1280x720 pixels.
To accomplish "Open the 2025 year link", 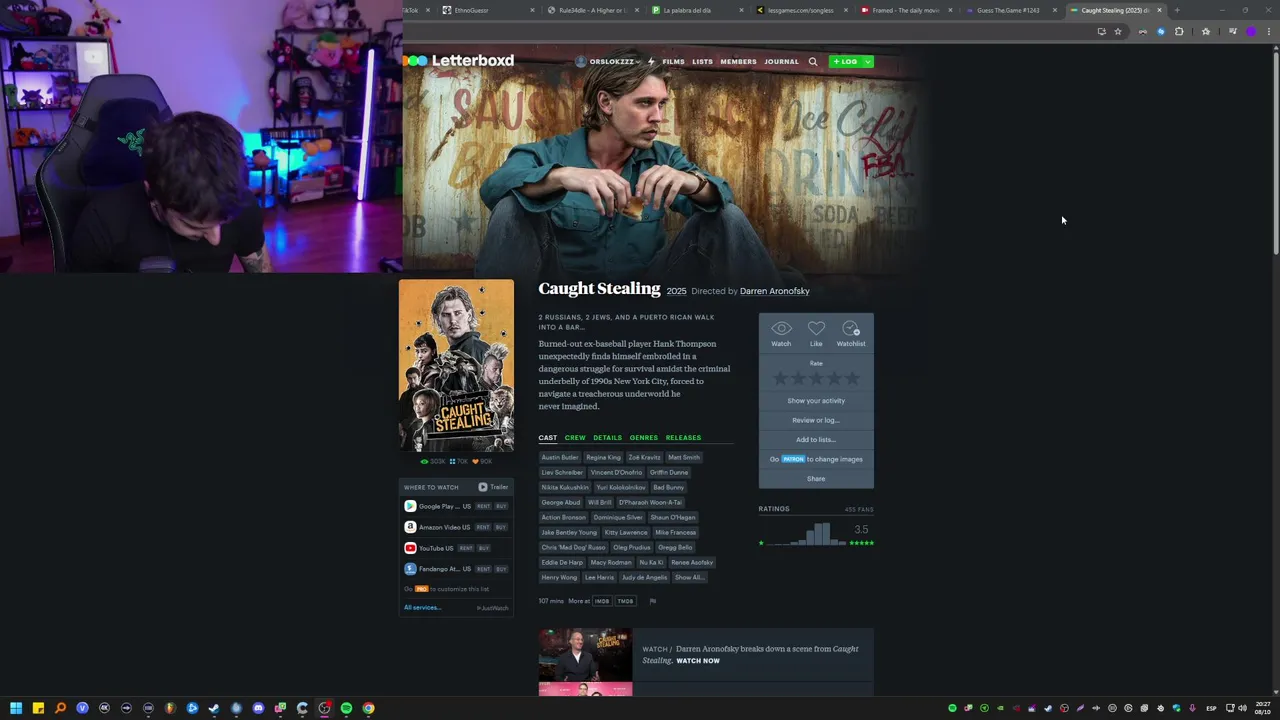I will pyautogui.click(x=677, y=291).
